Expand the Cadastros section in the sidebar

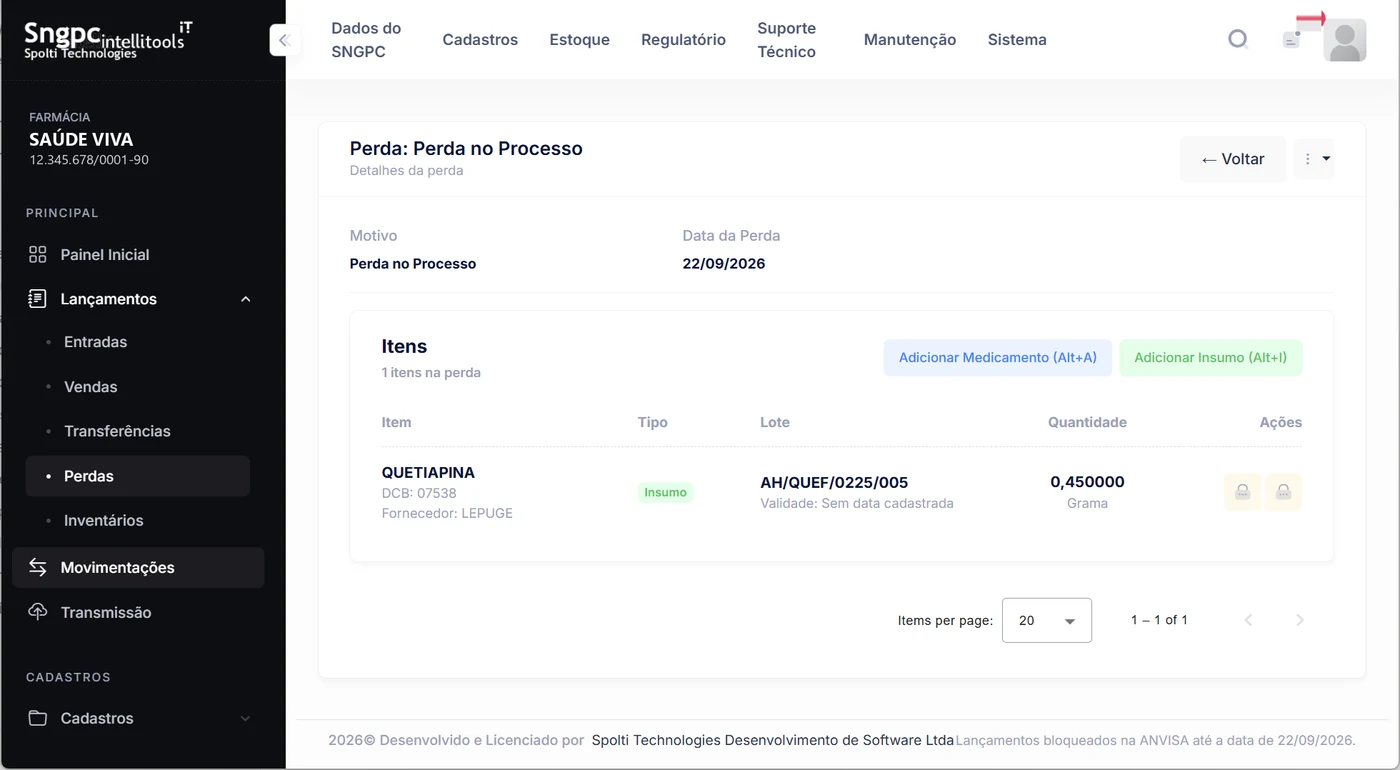click(138, 718)
